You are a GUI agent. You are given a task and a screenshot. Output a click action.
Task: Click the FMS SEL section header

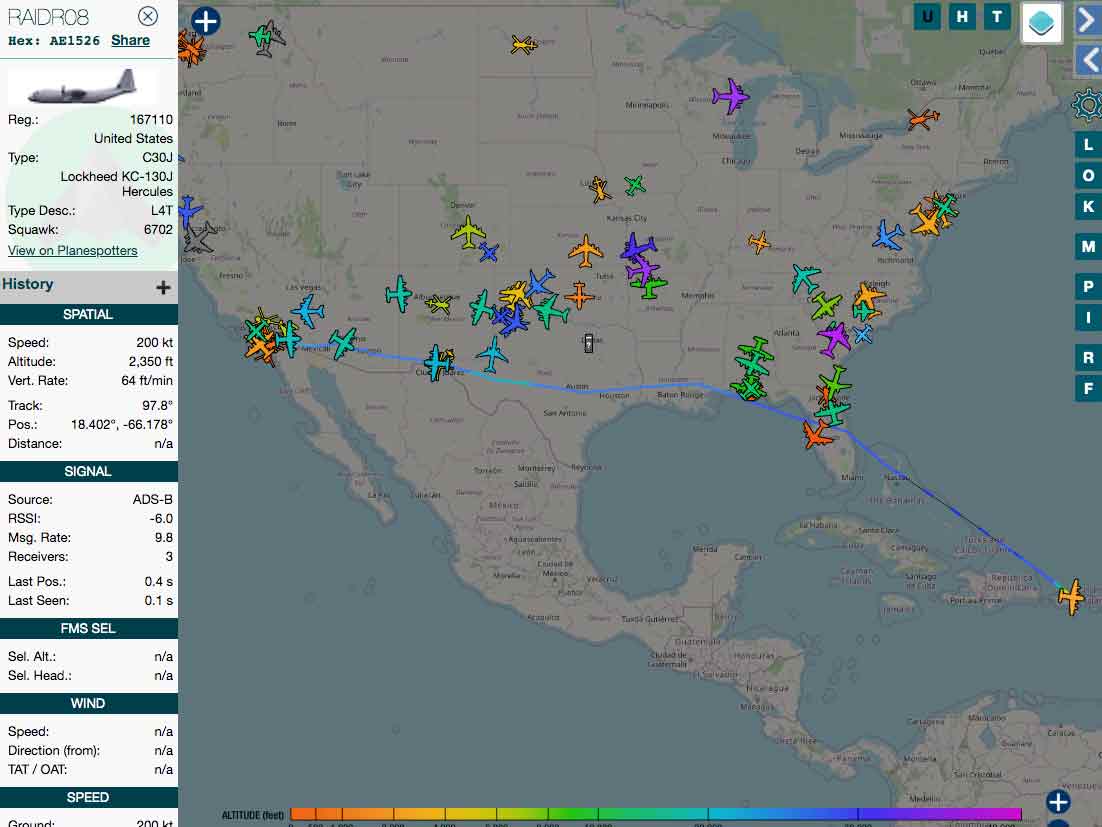(x=89, y=628)
